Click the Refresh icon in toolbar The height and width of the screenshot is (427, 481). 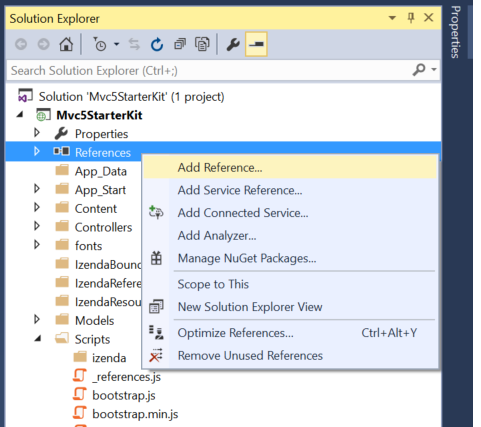click(x=157, y=44)
